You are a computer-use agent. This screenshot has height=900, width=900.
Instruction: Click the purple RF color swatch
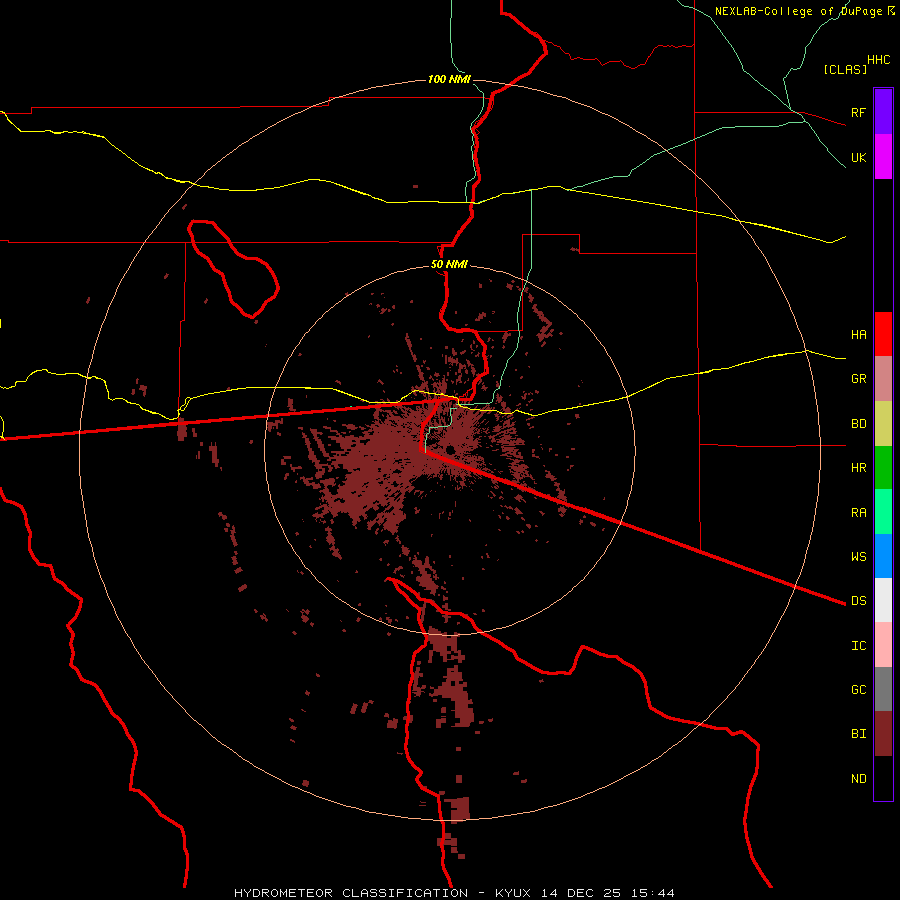point(883,112)
